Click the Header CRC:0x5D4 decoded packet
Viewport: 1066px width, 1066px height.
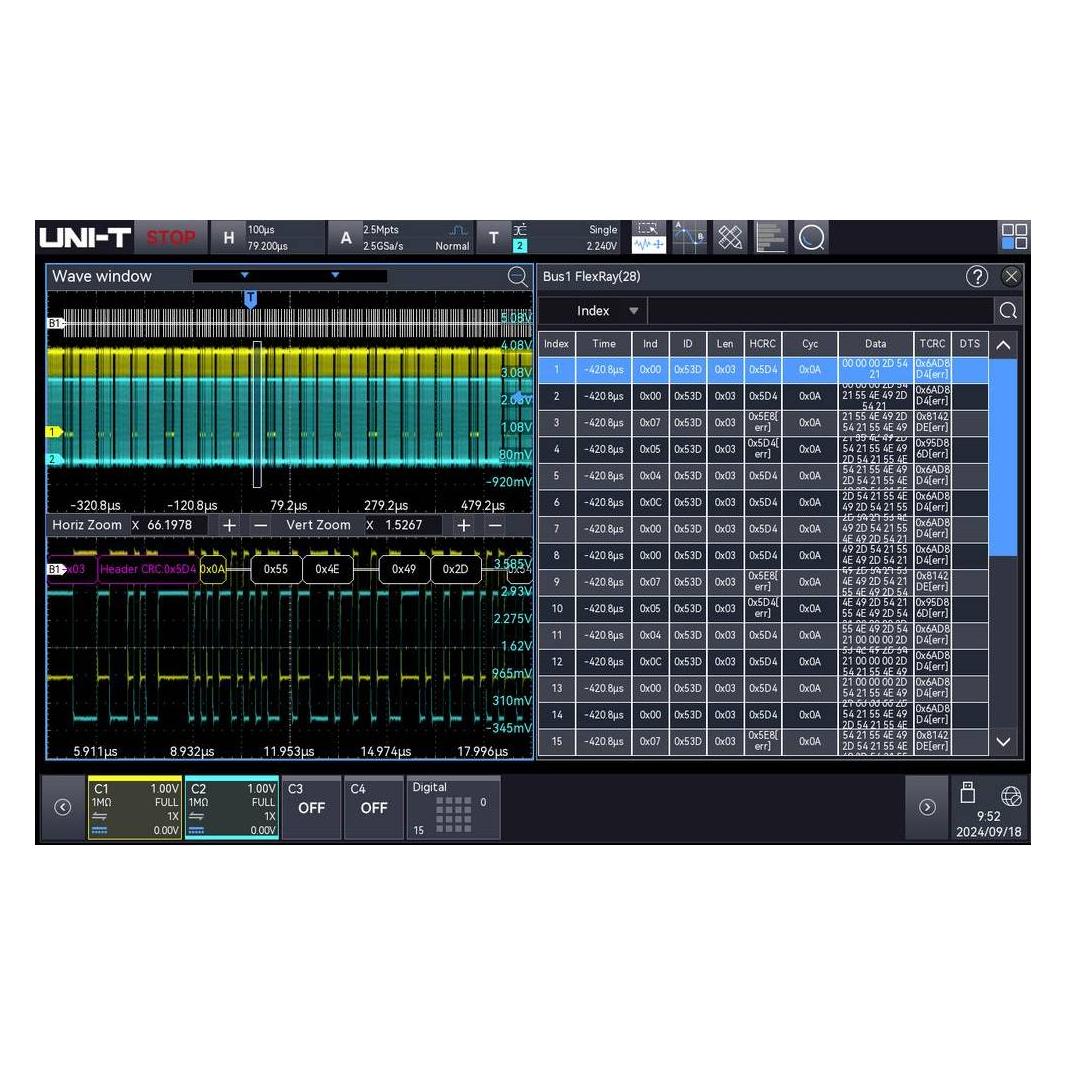click(x=148, y=569)
